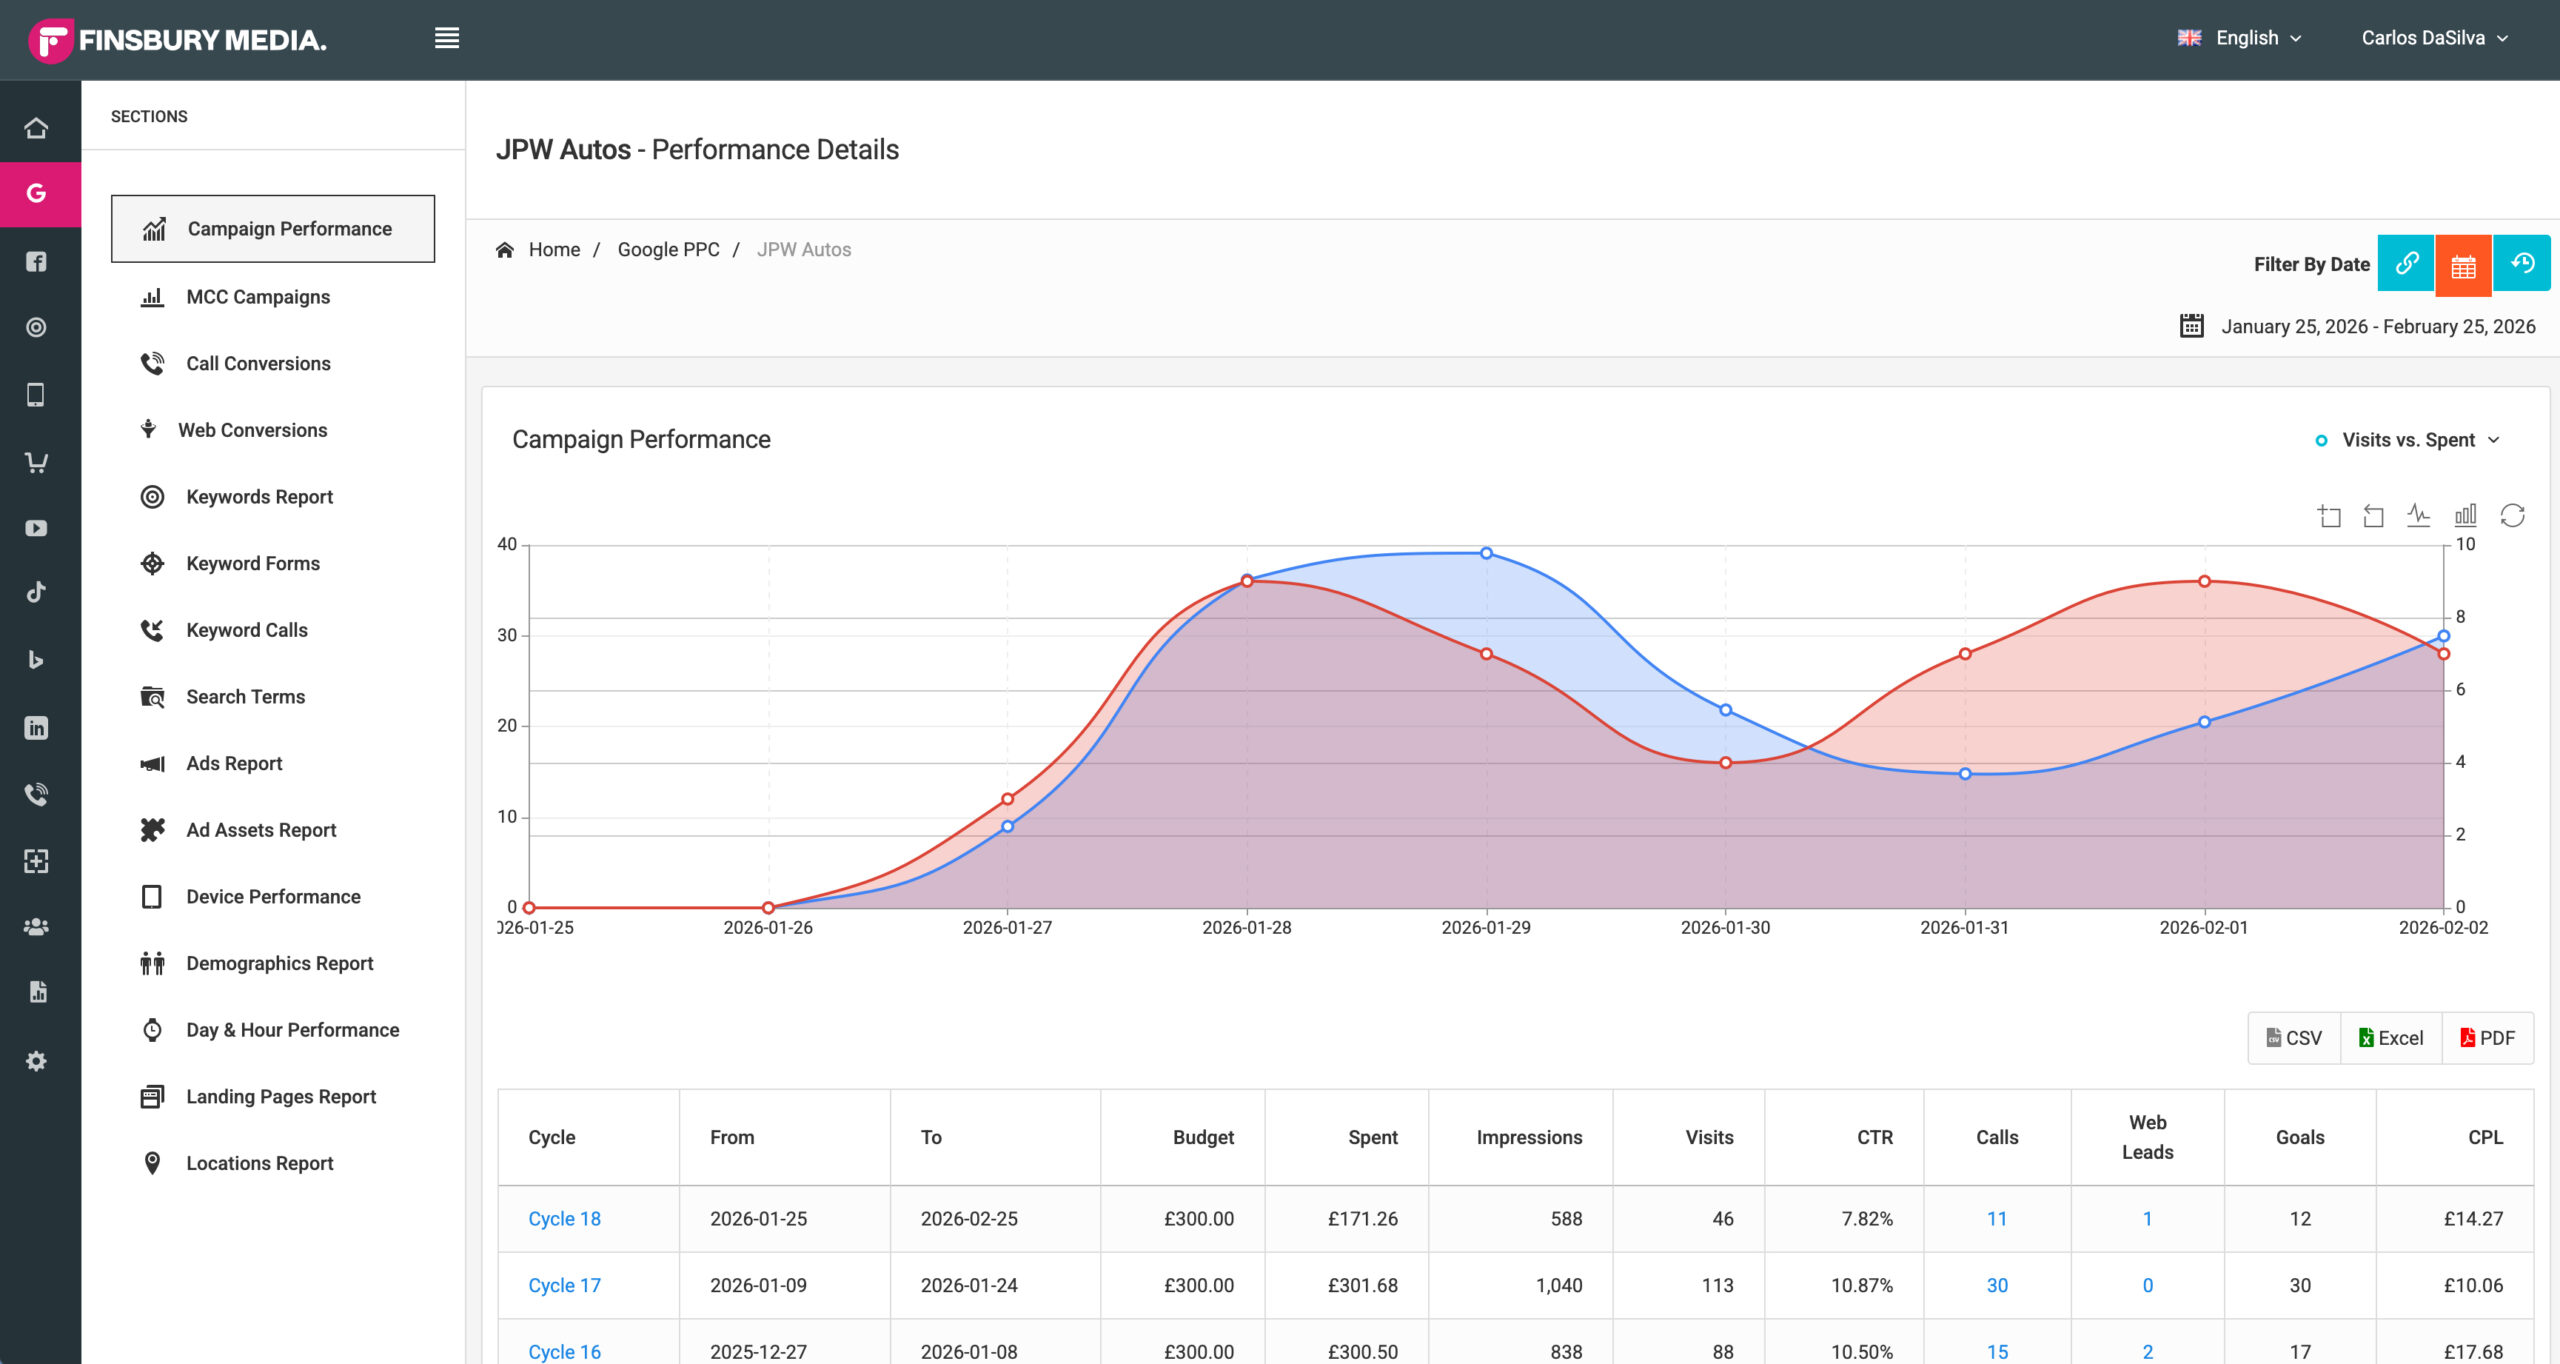Switch chart to line chart view
Viewport: 2560px width, 1364px height.
click(2418, 515)
